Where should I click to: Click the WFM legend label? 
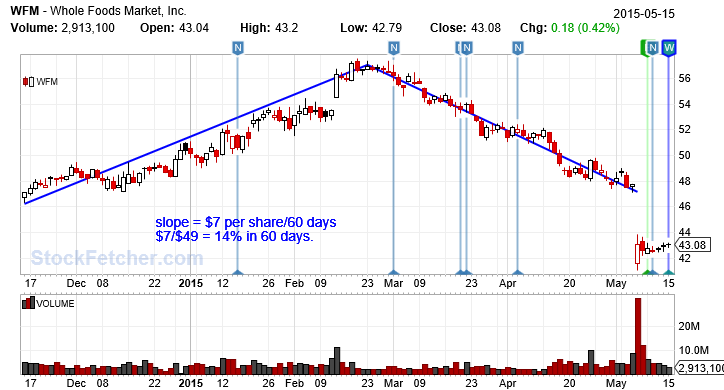pos(47,82)
